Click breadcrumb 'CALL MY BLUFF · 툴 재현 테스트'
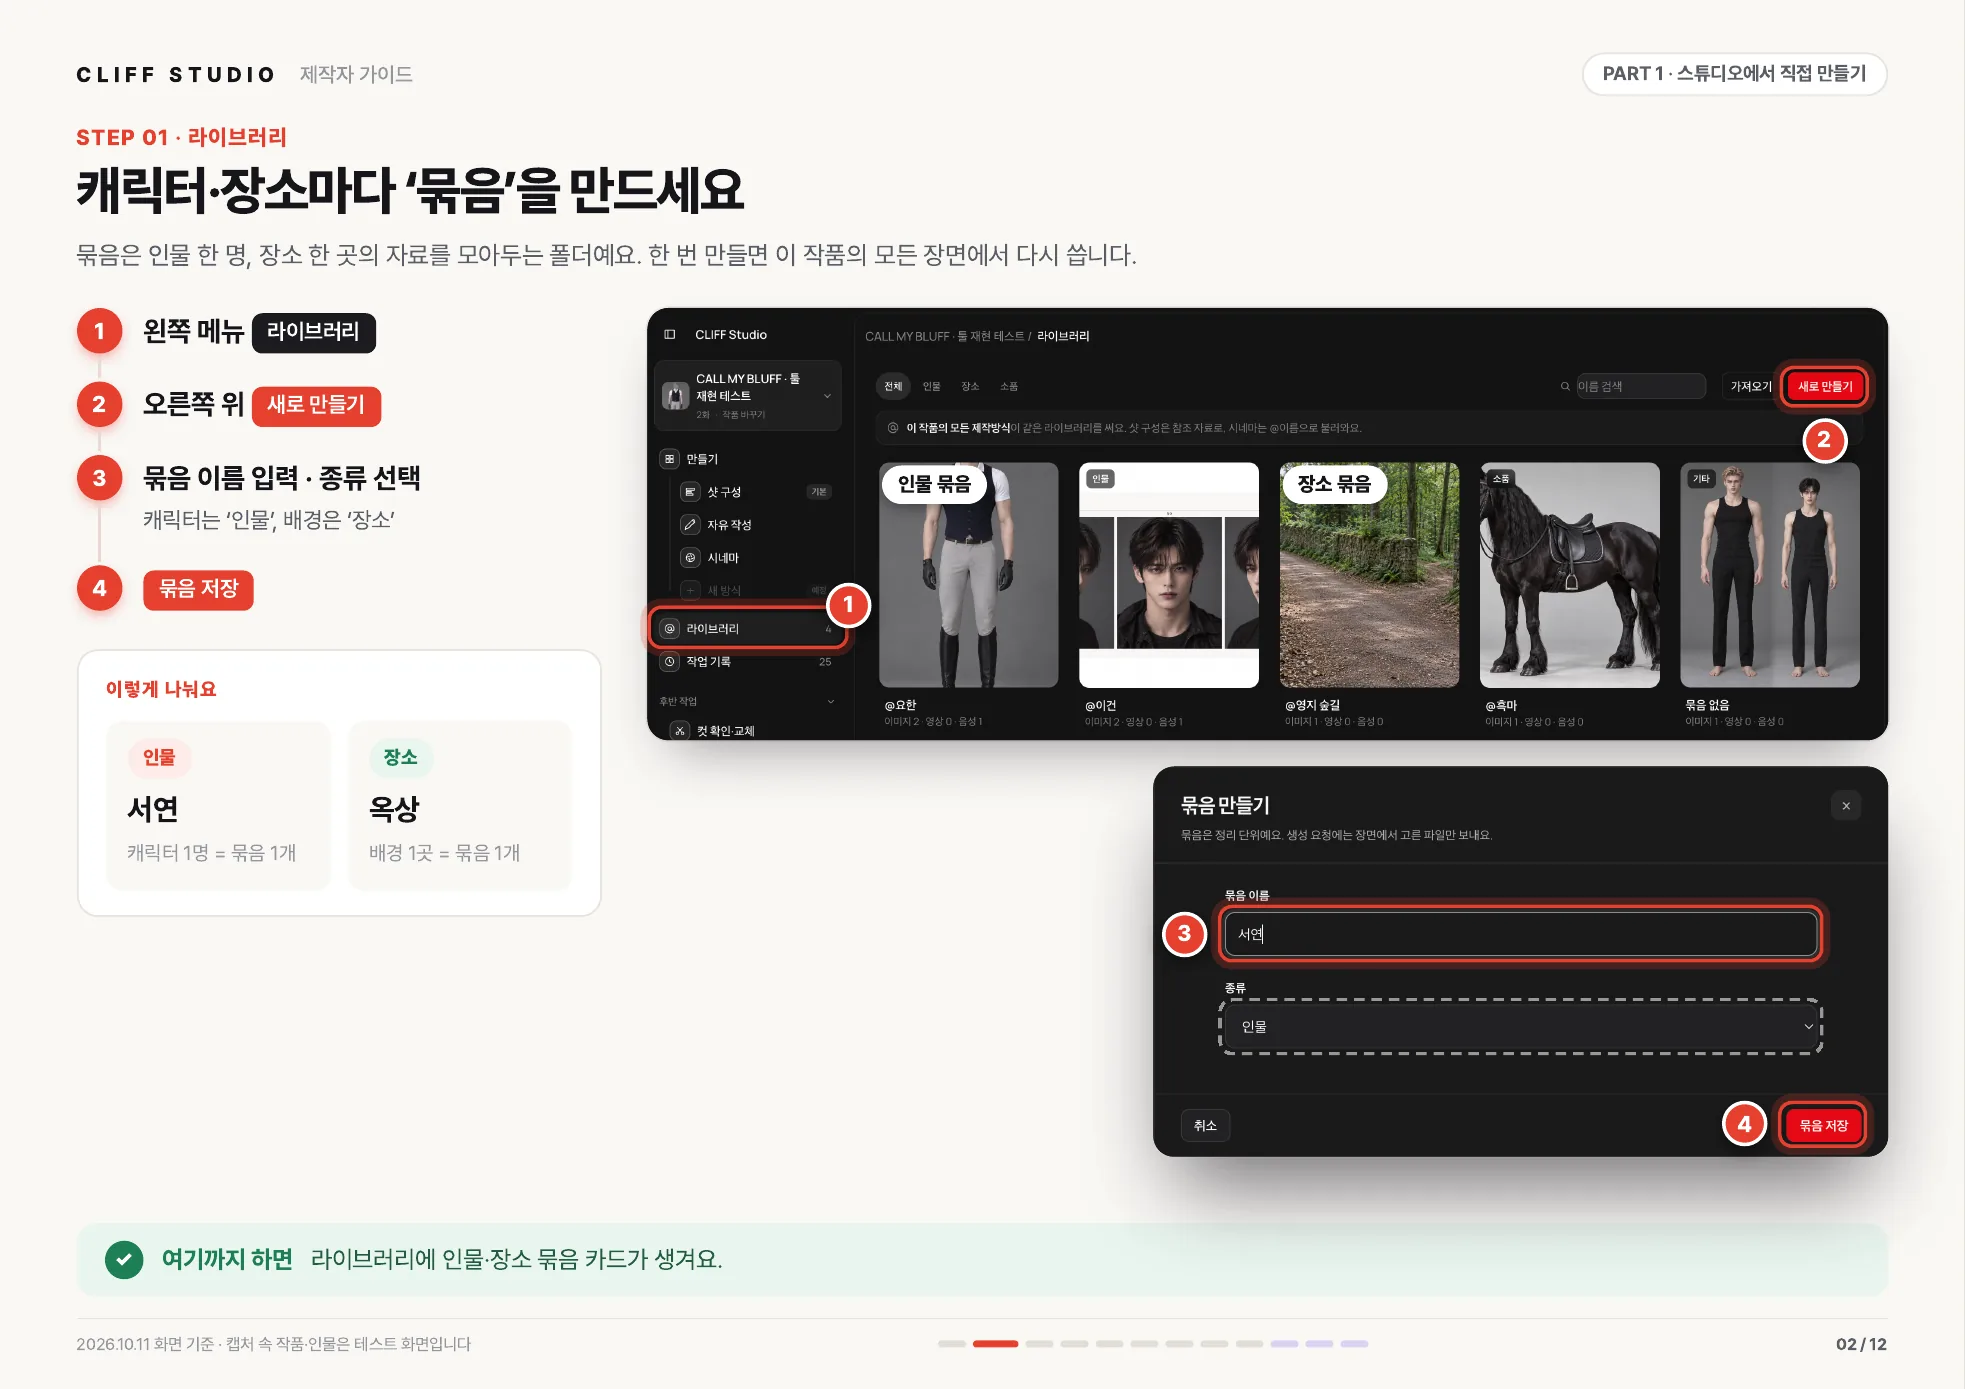Screen dimensions: 1965x1389 pos(944,337)
